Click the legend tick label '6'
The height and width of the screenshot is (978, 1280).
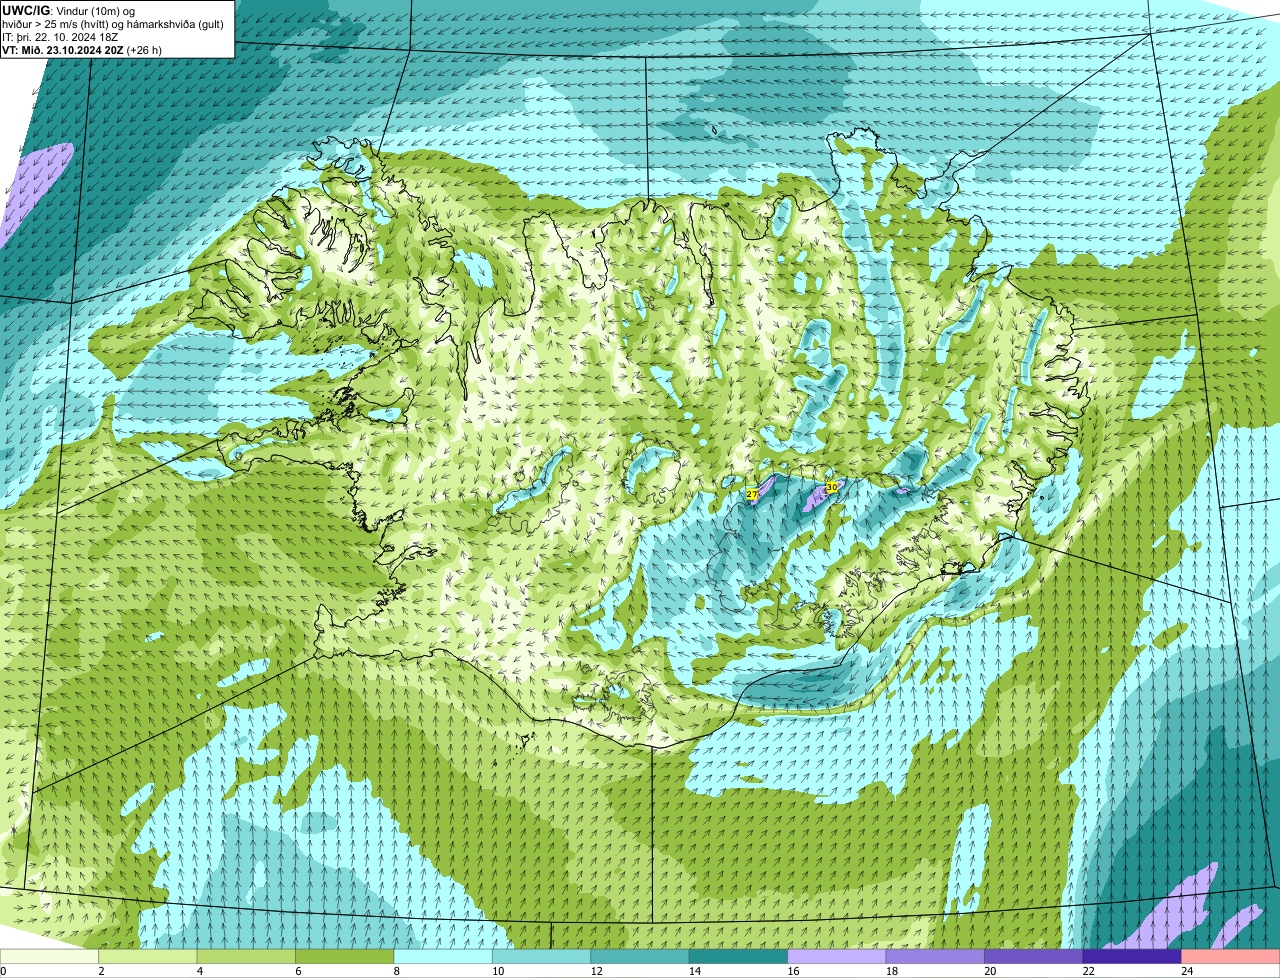point(297,971)
